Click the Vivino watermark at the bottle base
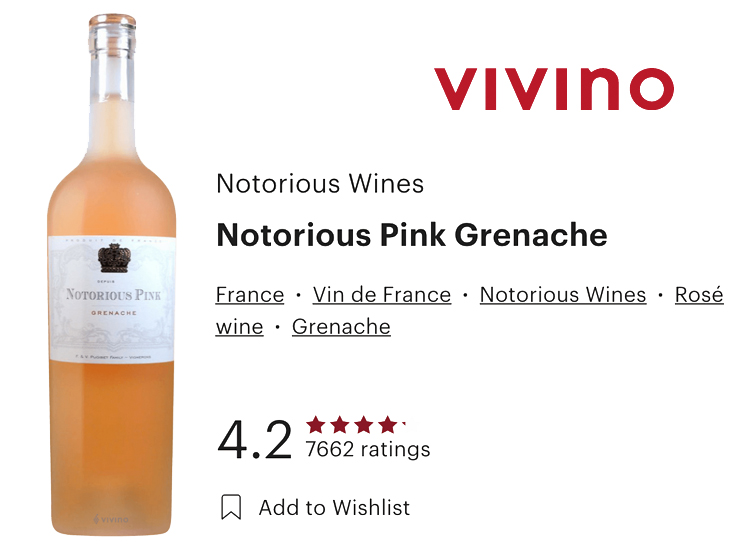The image size is (750, 550). click(x=111, y=520)
